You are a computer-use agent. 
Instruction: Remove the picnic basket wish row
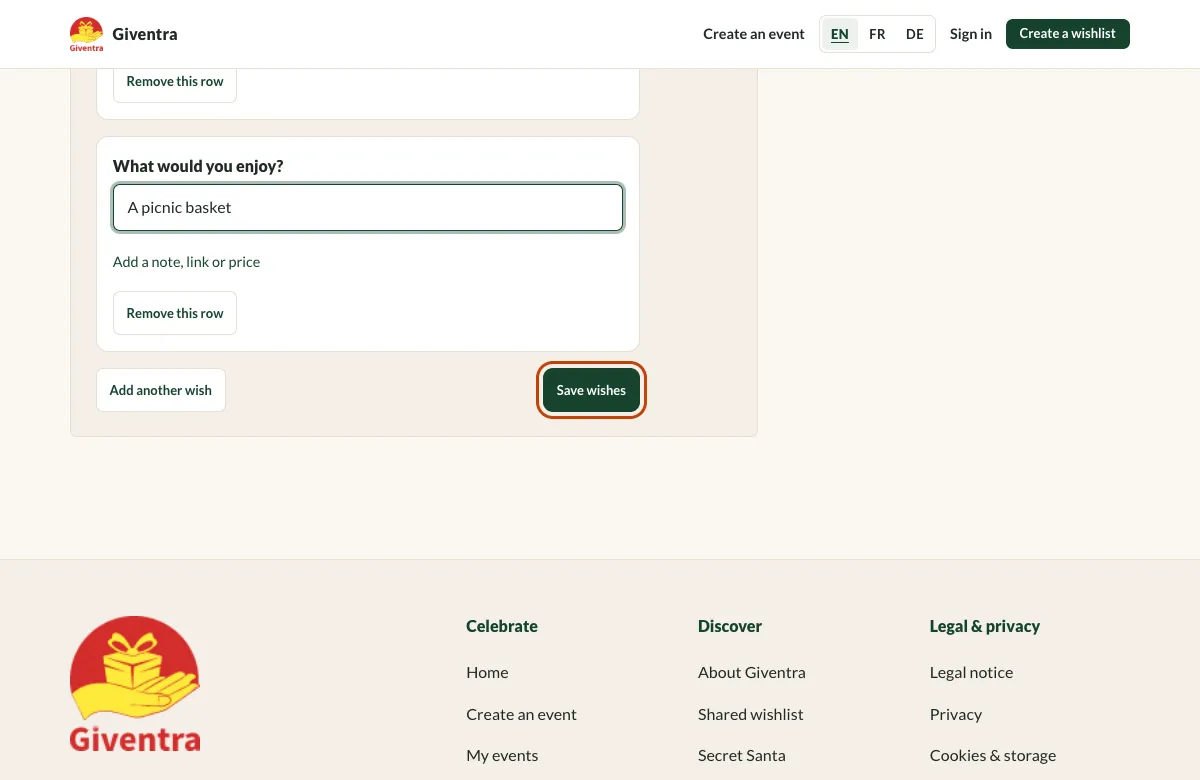[175, 313]
